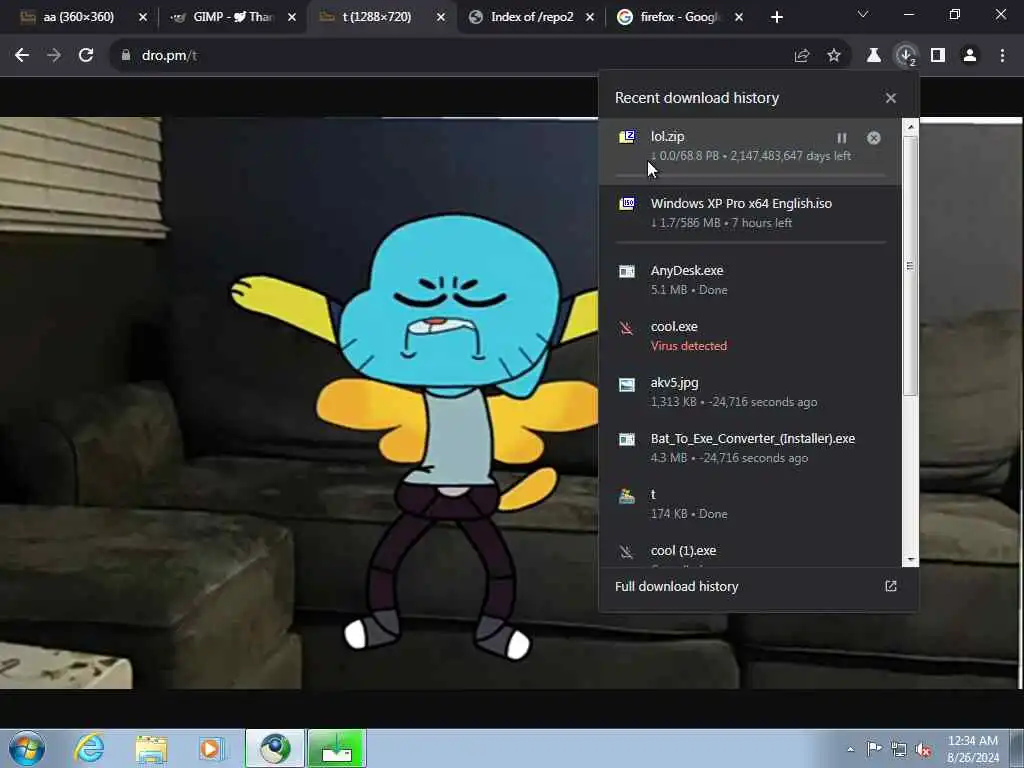Switch to firefox Google search tab
Image resolution: width=1024 pixels, height=768 pixels.
click(679, 17)
